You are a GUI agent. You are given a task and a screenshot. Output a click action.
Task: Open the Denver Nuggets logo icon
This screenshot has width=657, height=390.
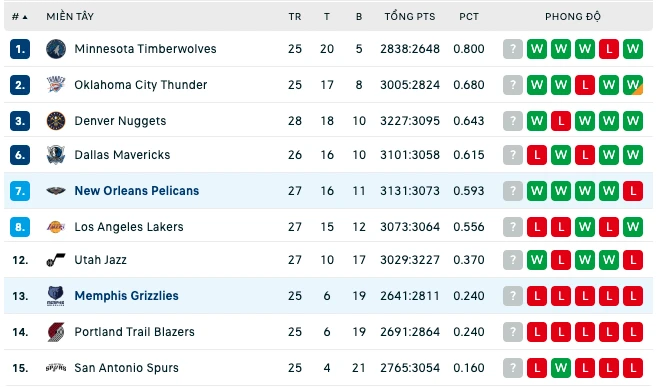coord(56,121)
